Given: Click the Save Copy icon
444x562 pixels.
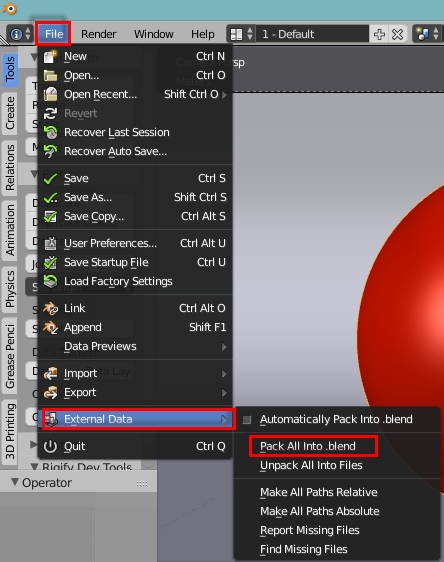Looking at the screenshot, I should (51, 216).
